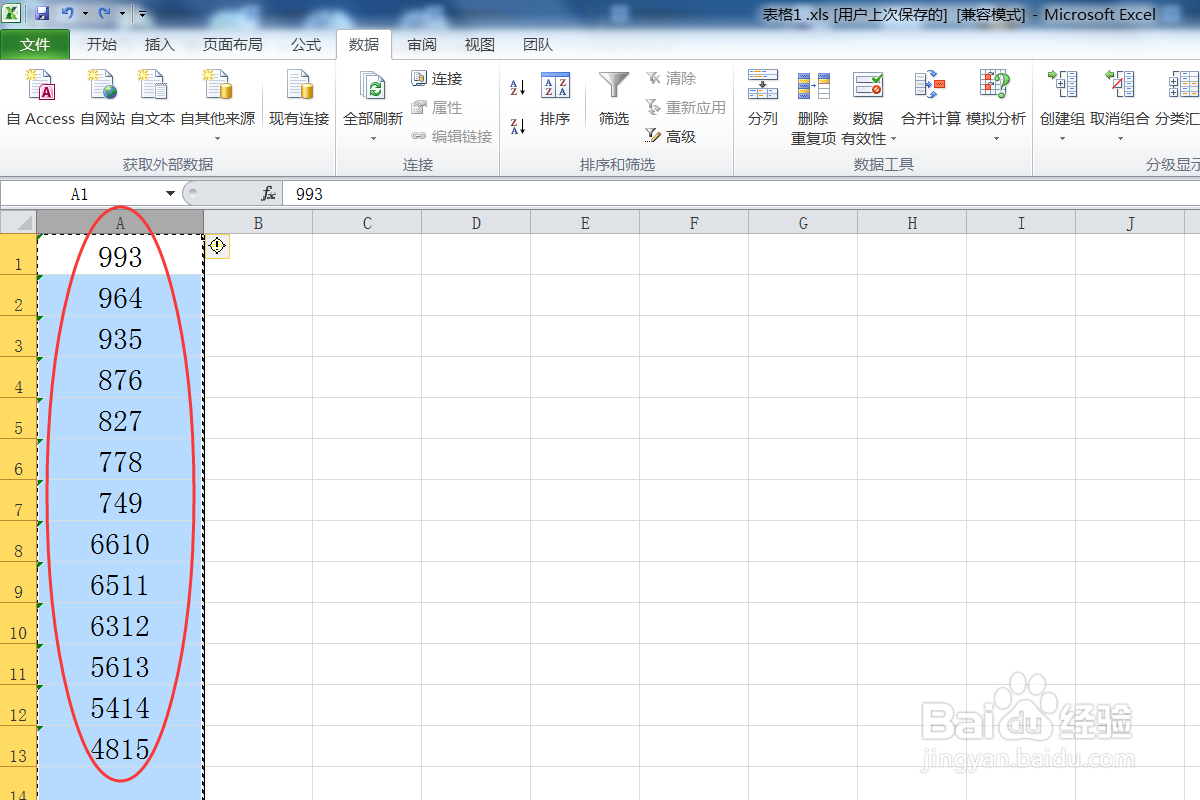The height and width of the screenshot is (800, 1200).
Task: Click Remove Duplicates icon
Action: click(813, 85)
